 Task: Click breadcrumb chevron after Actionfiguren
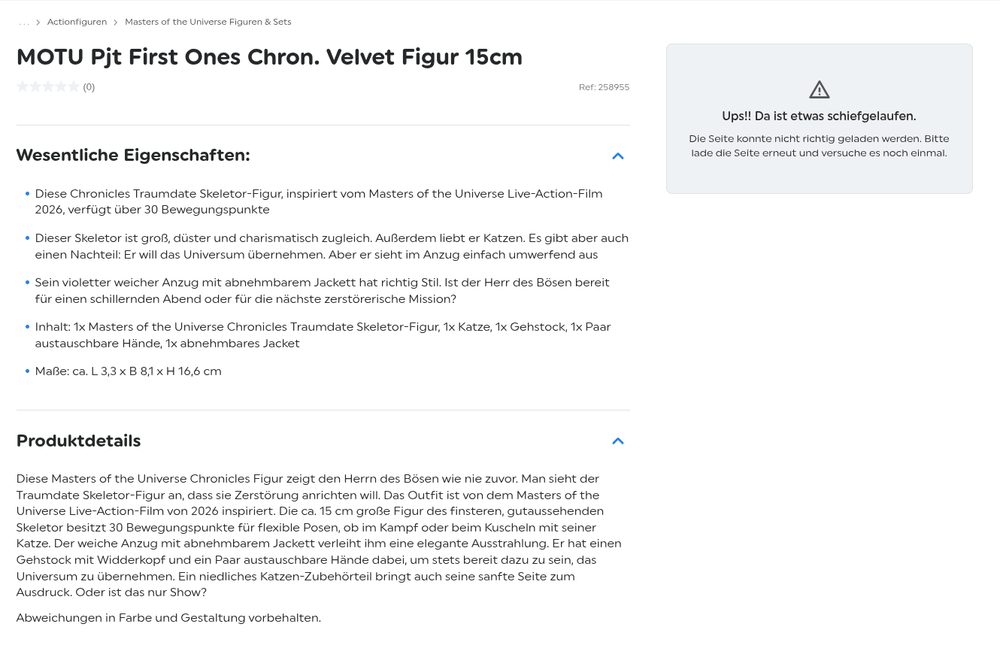(x=115, y=22)
